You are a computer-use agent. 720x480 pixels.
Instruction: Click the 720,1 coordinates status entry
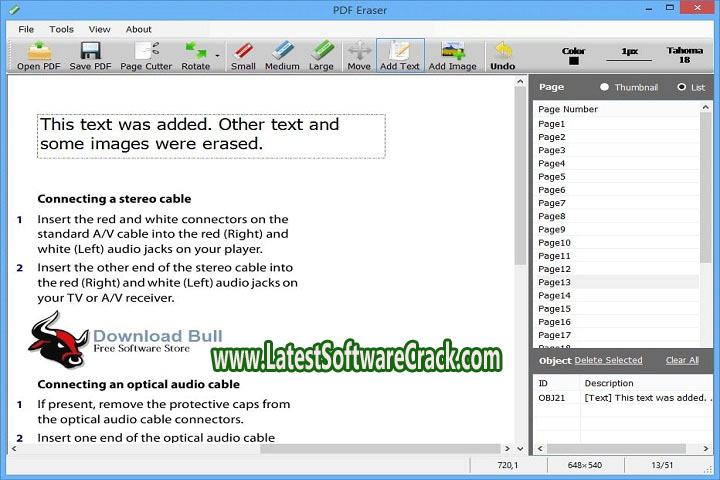pos(507,465)
